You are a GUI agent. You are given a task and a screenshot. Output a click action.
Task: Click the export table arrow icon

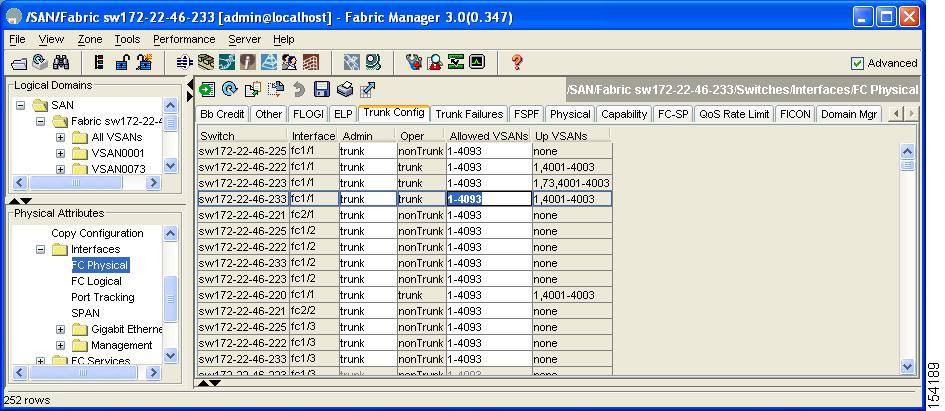pos(368,90)
